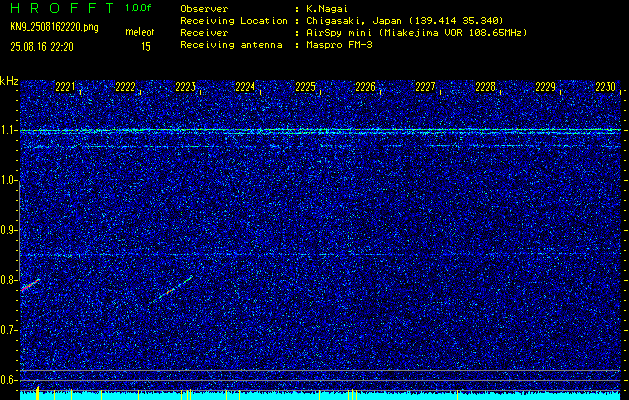Viewport: 629px width, 400px height.
Task: Select the 2222 time marker
Action: 125,87
